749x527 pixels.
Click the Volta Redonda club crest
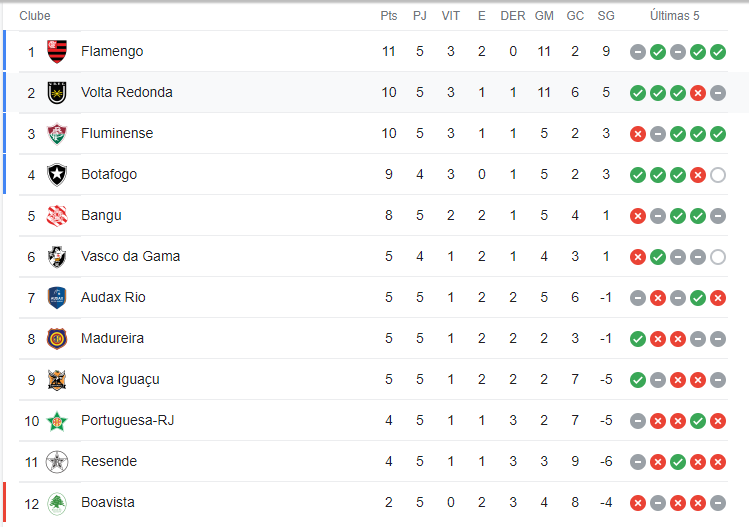(57, 93)
